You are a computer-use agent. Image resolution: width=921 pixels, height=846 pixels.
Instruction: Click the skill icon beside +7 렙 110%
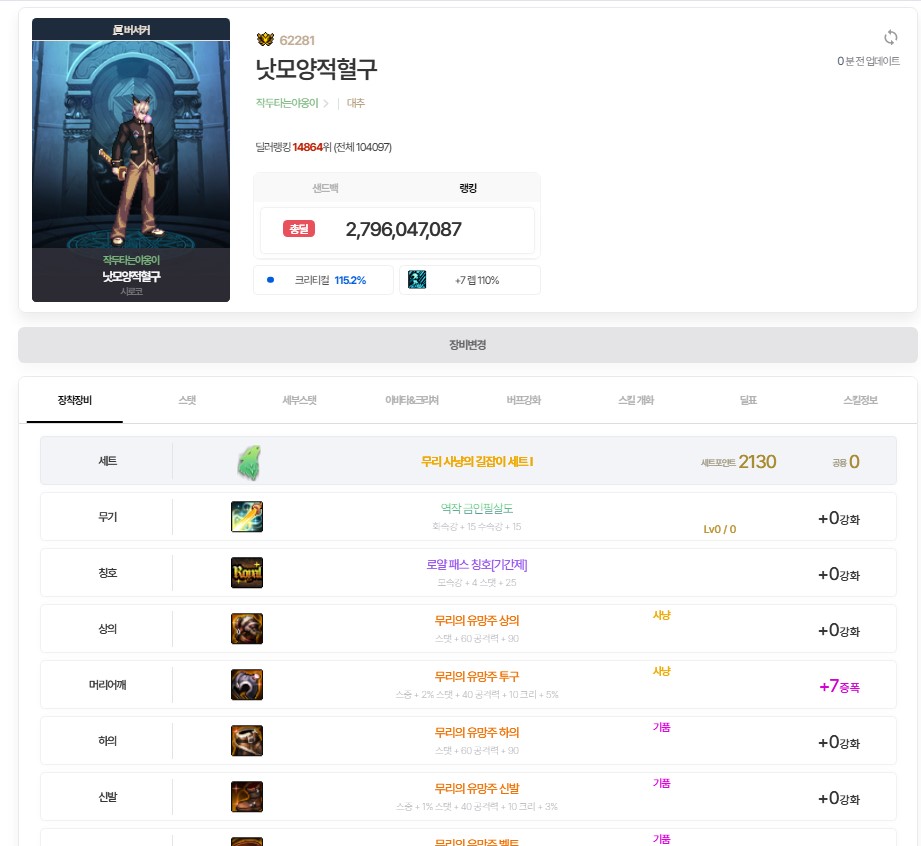coord(417,280)
